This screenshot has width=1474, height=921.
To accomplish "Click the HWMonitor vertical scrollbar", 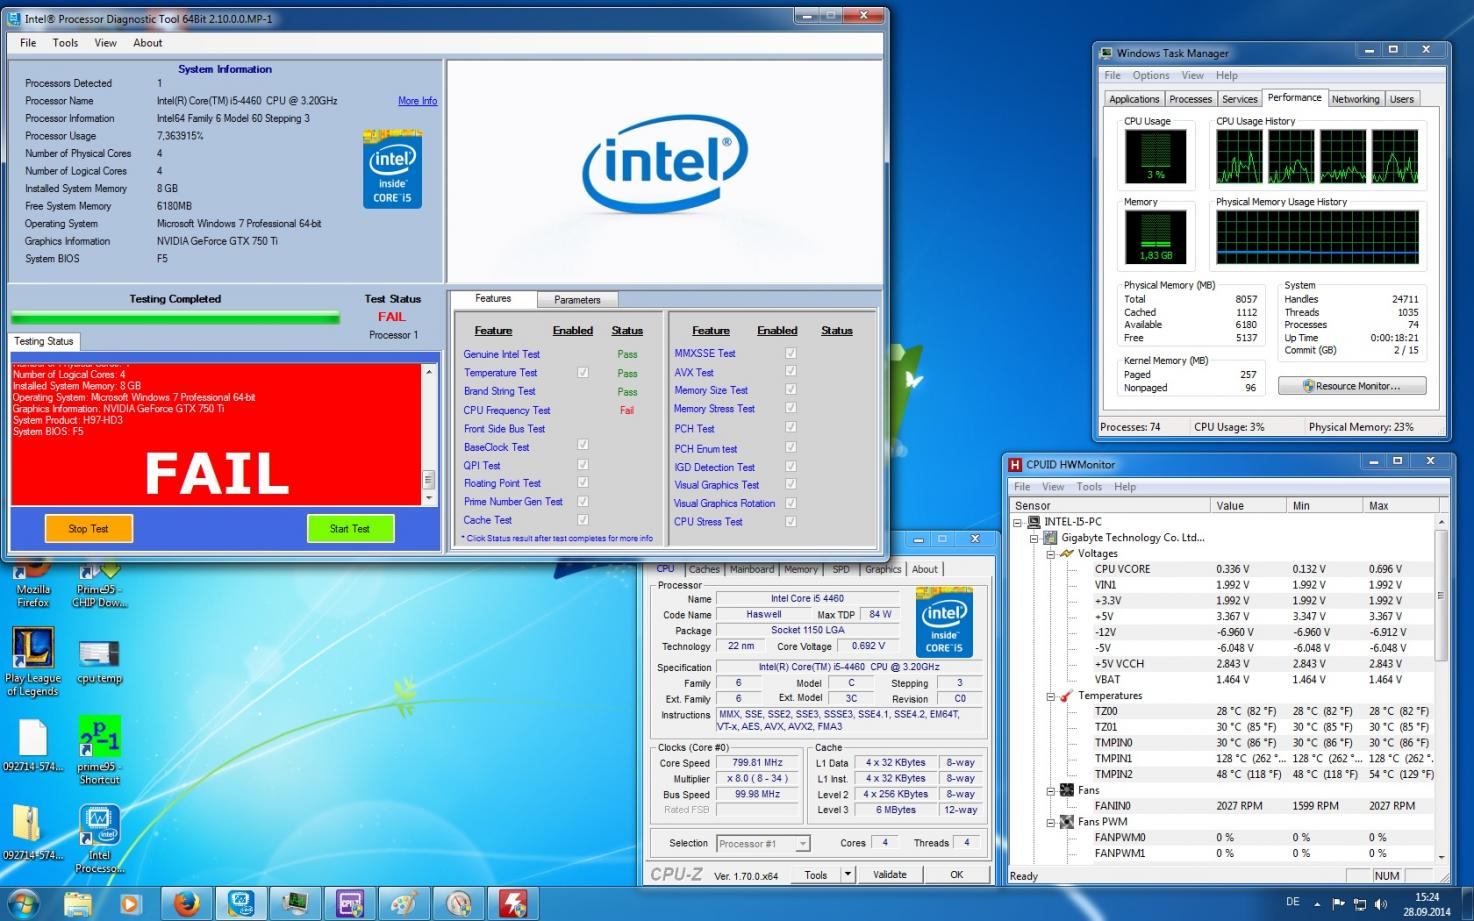I will [x=1441, y=690].
